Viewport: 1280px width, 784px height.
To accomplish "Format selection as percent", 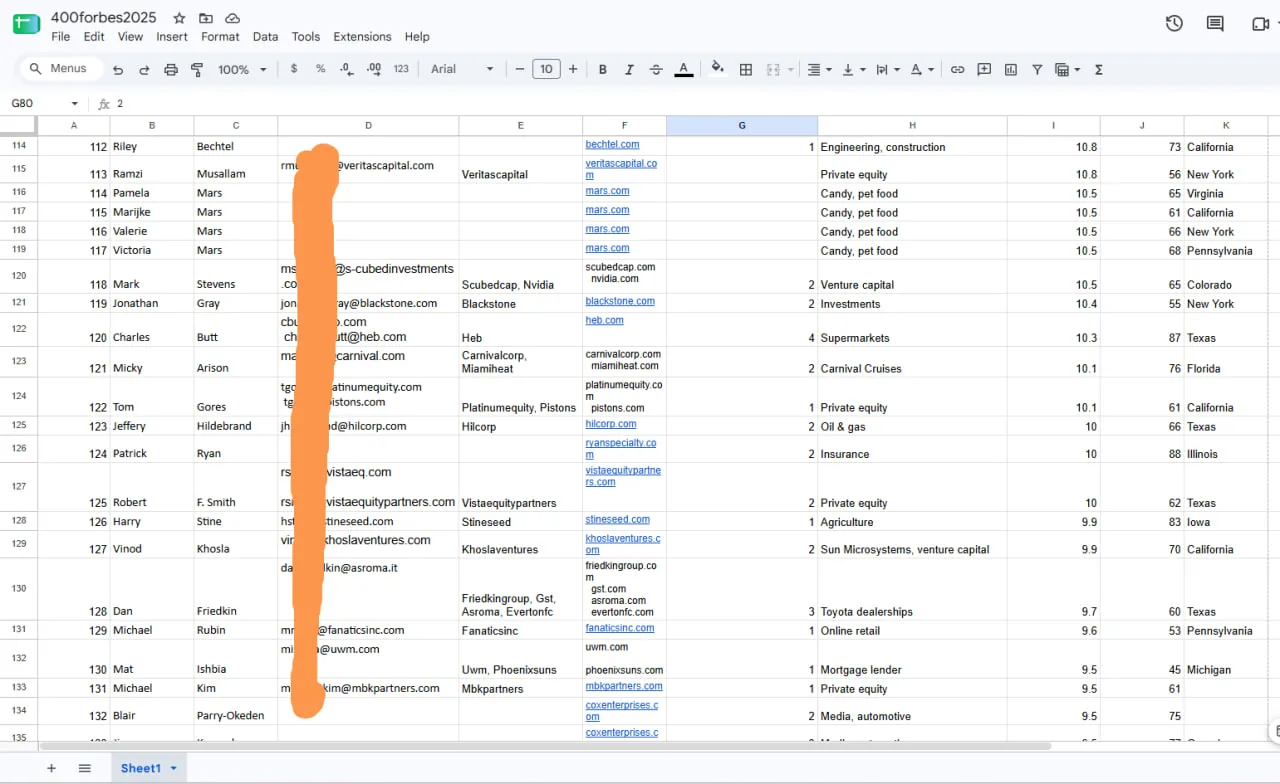I will click(320, 69).
